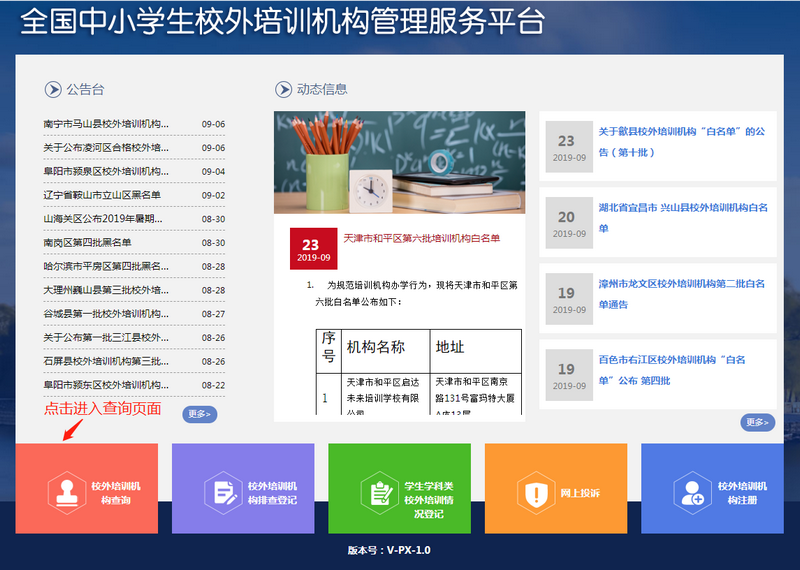The image size is (800, 570).
Task: Open notice 关于公布凌河区合格校外培...
Action: pos(106,147)
